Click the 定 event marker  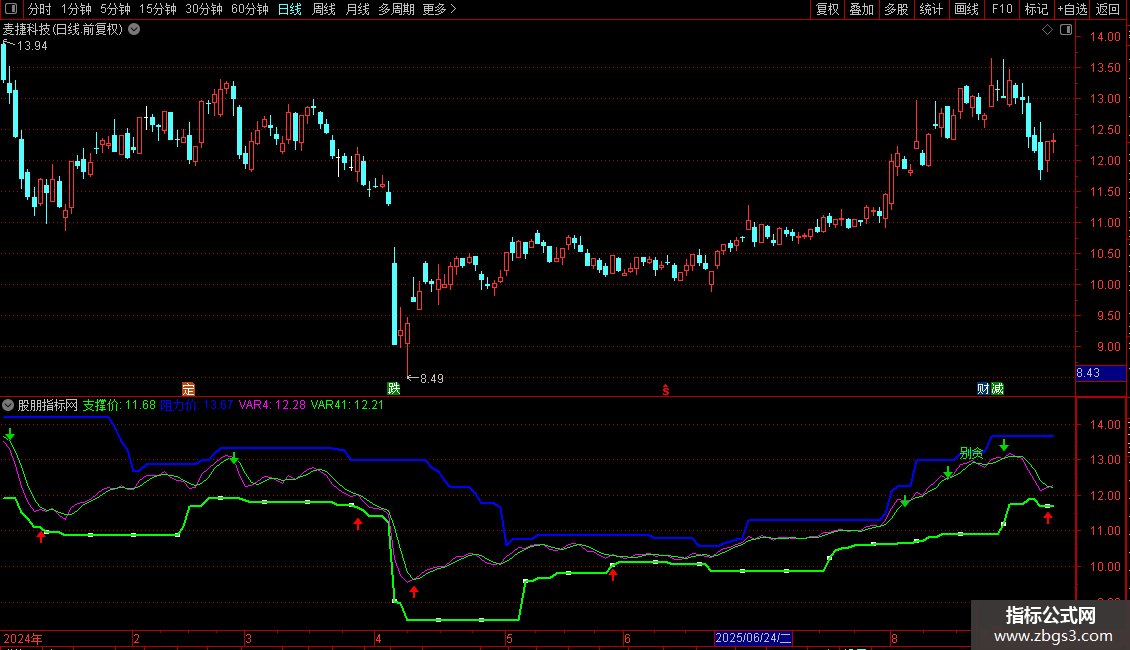[188, 389]
